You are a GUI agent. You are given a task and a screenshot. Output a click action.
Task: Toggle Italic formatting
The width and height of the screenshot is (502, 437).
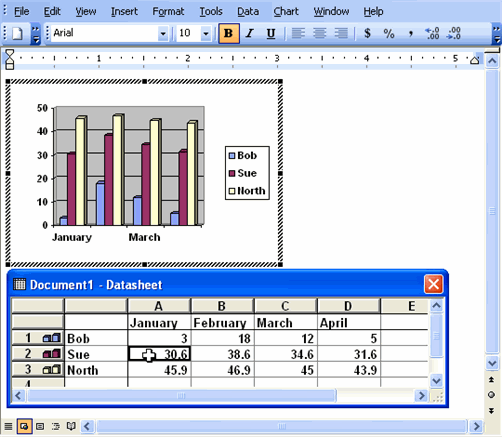(250, 33)
